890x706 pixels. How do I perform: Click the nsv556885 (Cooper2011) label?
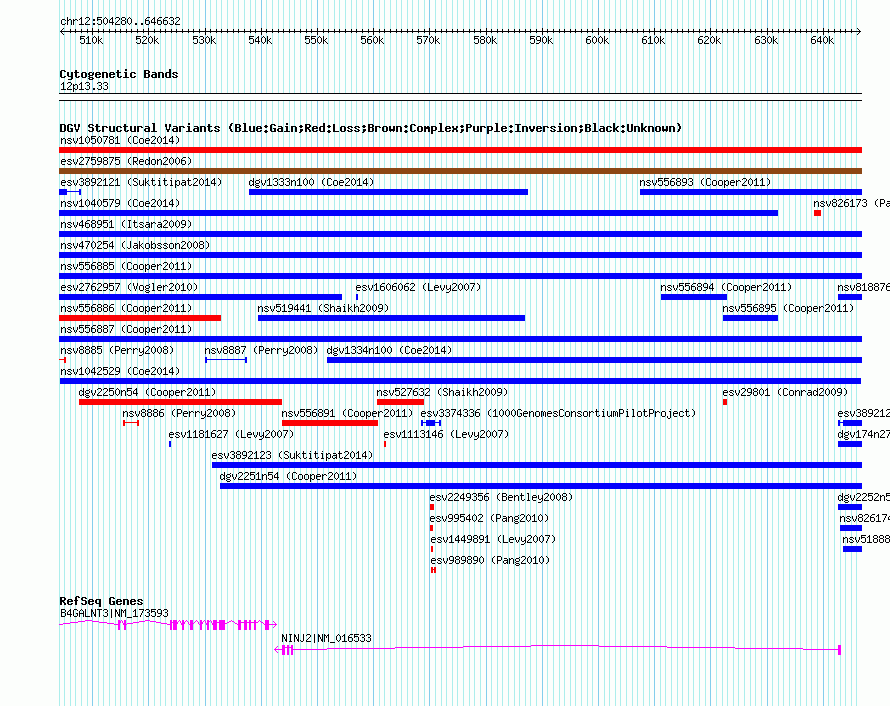(x=126, y=266)
